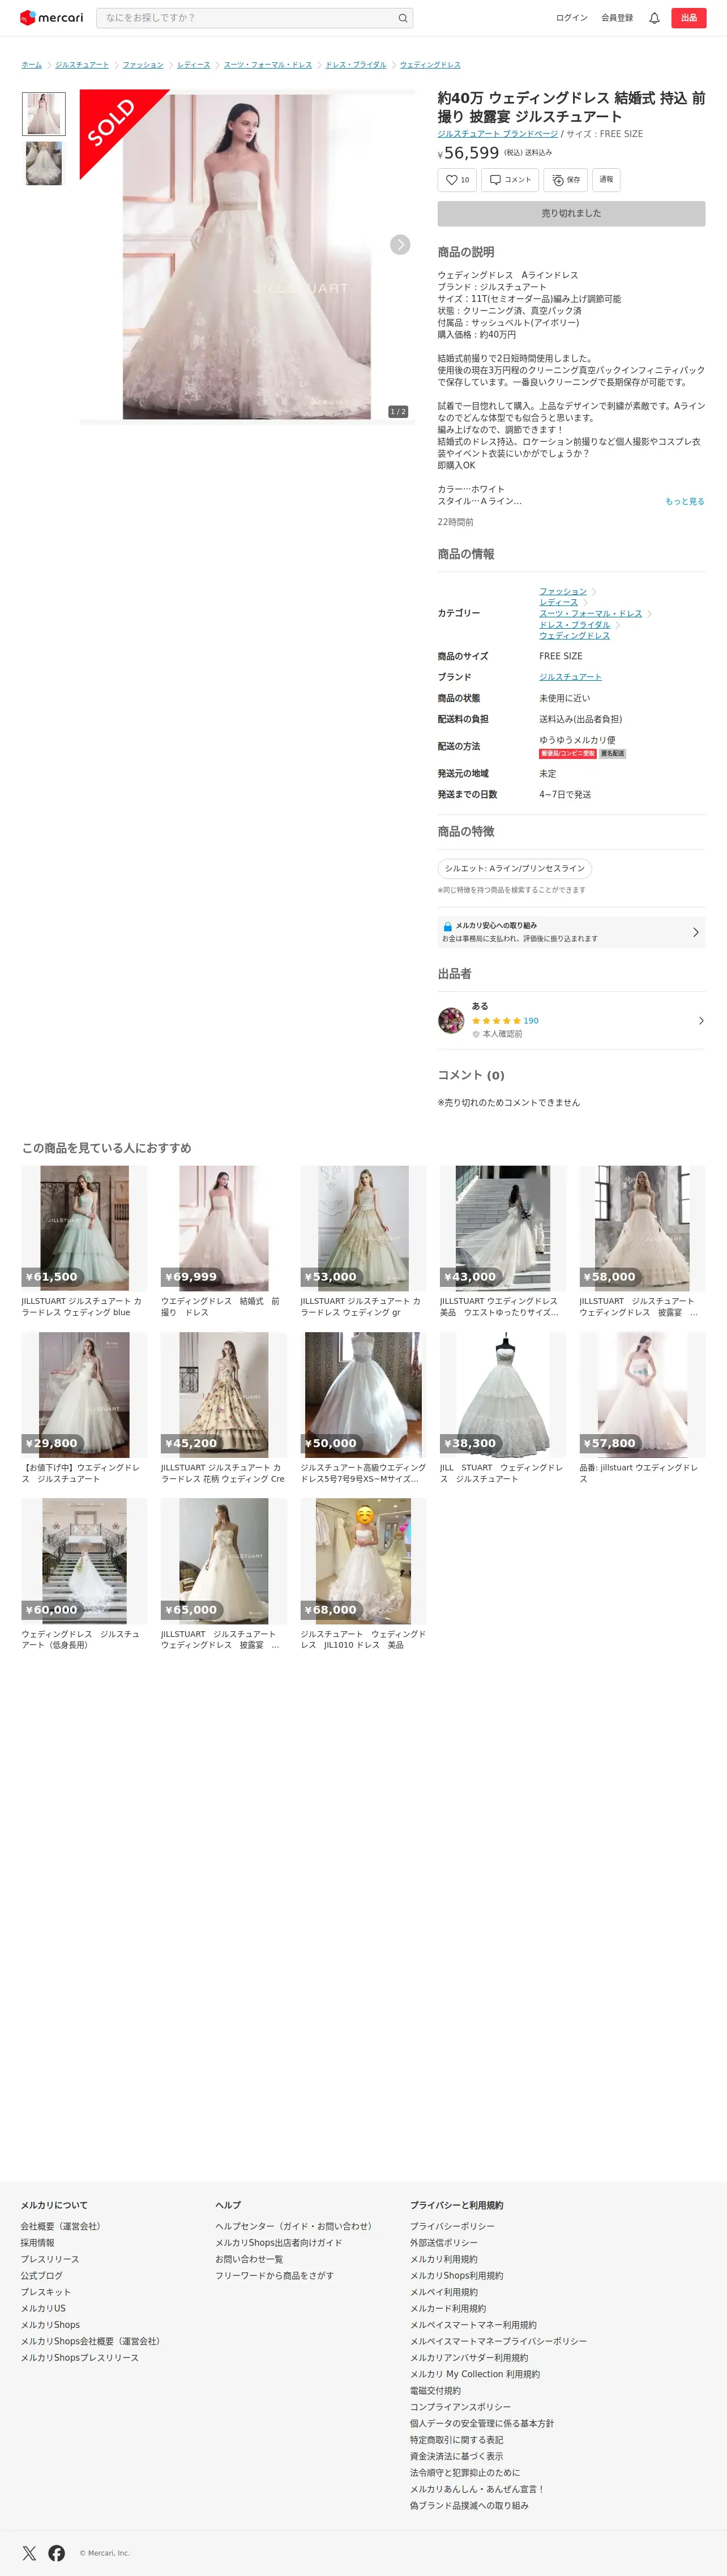The height and width of the screenshot is (2576, 727).
Task: Click the コメント comment button
Action: pos(510,180)
